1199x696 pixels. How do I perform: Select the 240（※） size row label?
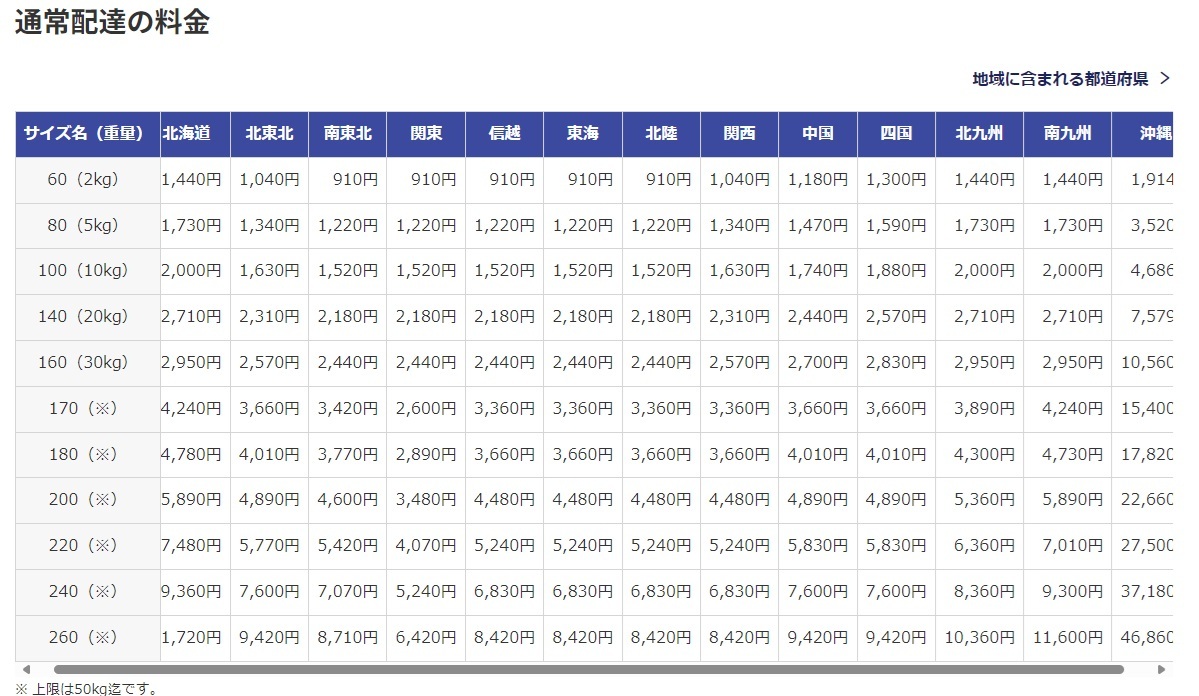(x=87, y=591)
